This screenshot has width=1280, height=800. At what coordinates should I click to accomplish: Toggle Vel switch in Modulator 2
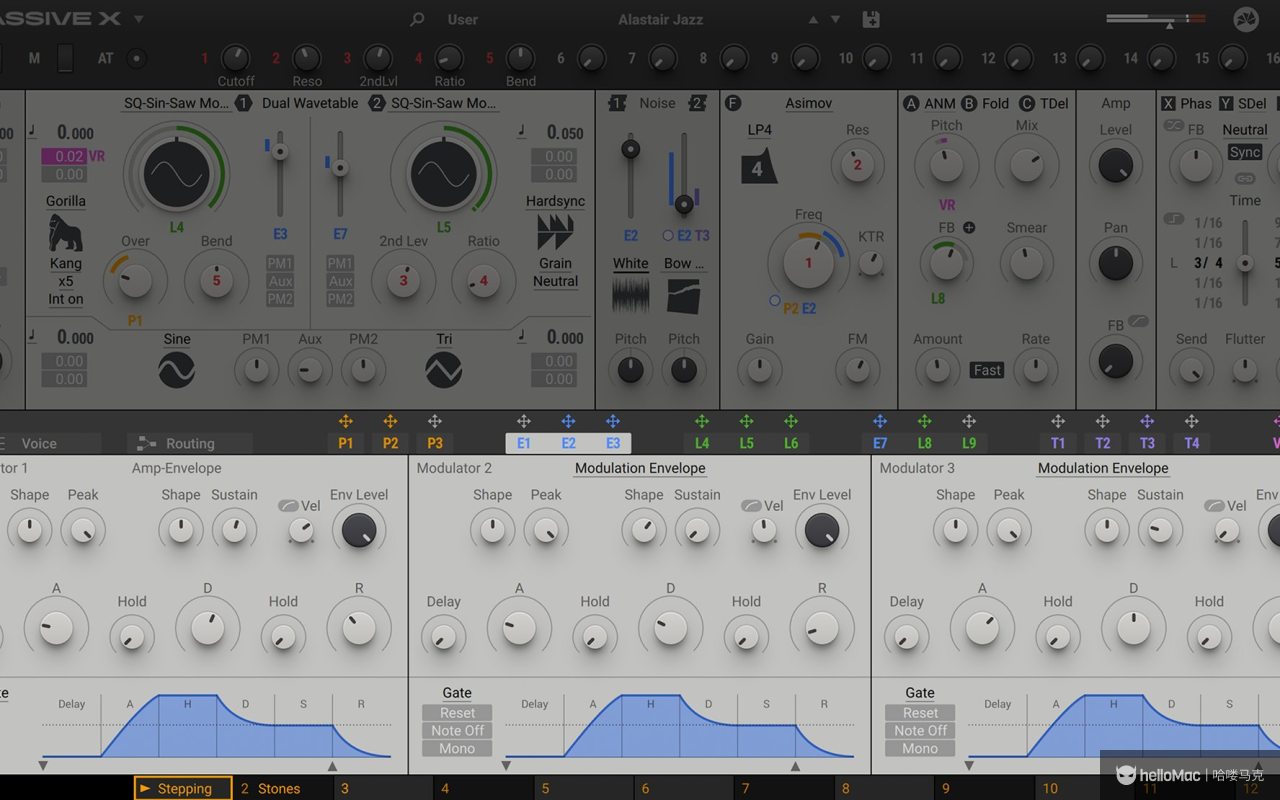751,506
